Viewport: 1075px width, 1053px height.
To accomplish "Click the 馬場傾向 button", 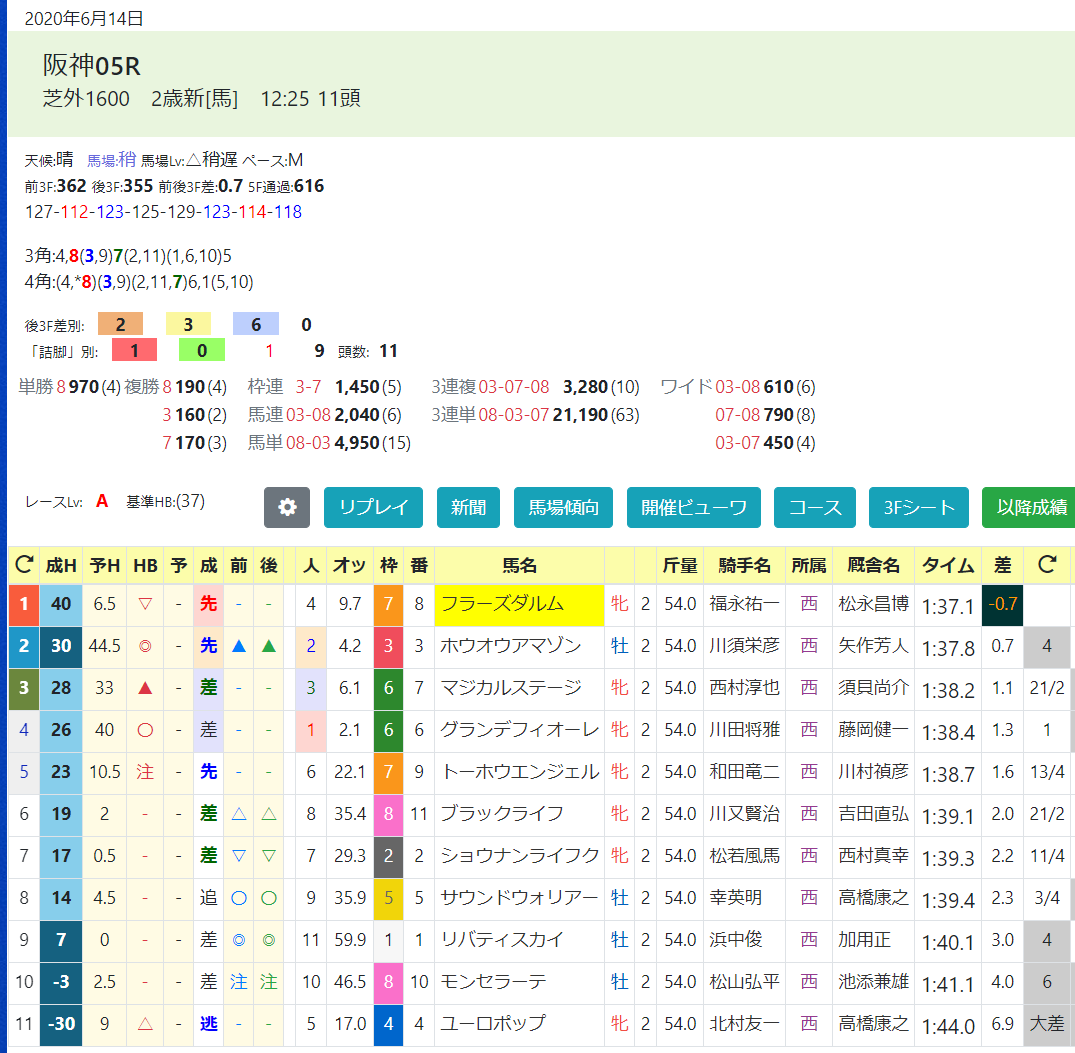I will click(563, 507).
